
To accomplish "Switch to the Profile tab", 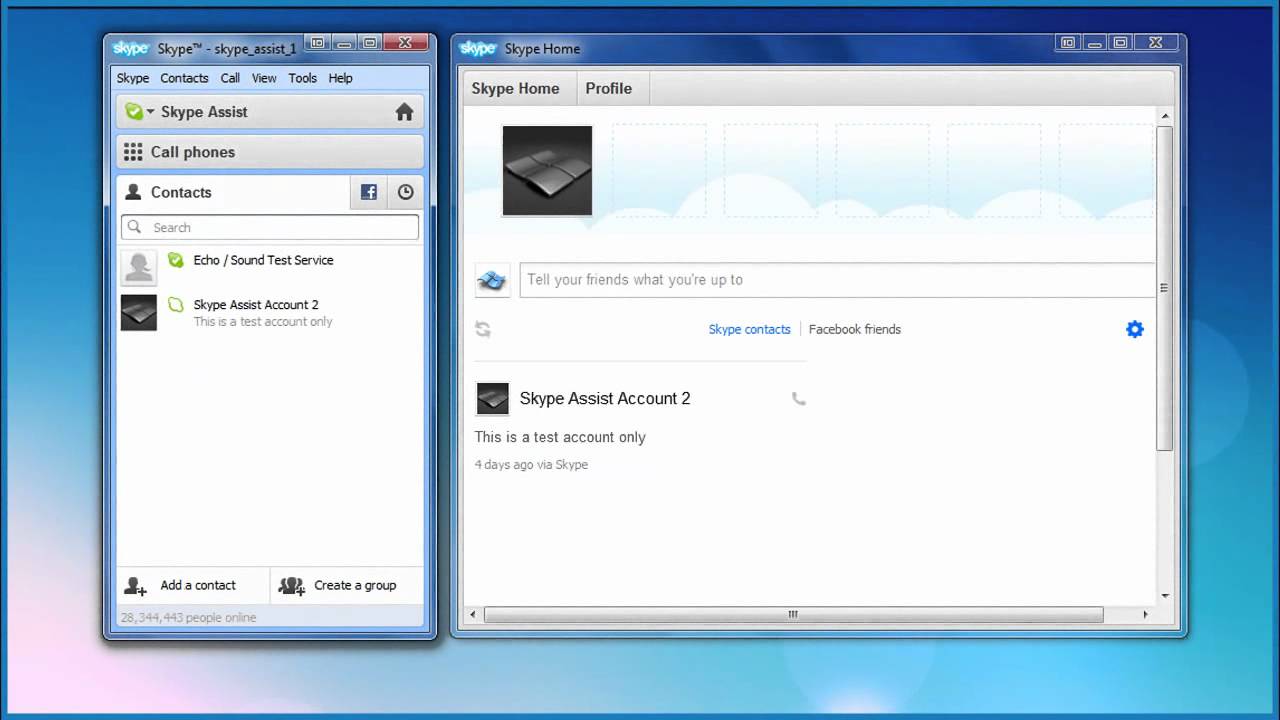I will tap(608, 88).
